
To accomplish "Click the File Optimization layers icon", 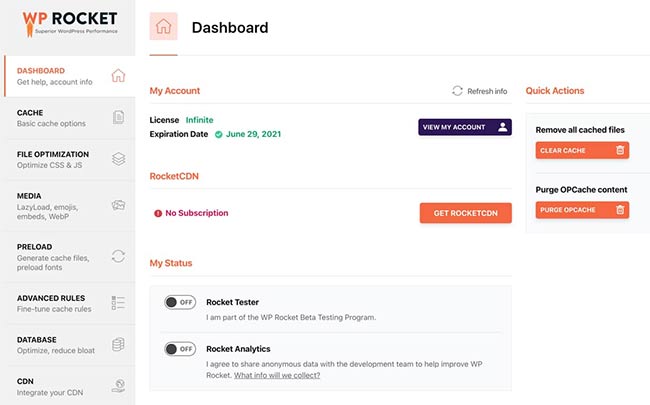I will tap(118, 159).
